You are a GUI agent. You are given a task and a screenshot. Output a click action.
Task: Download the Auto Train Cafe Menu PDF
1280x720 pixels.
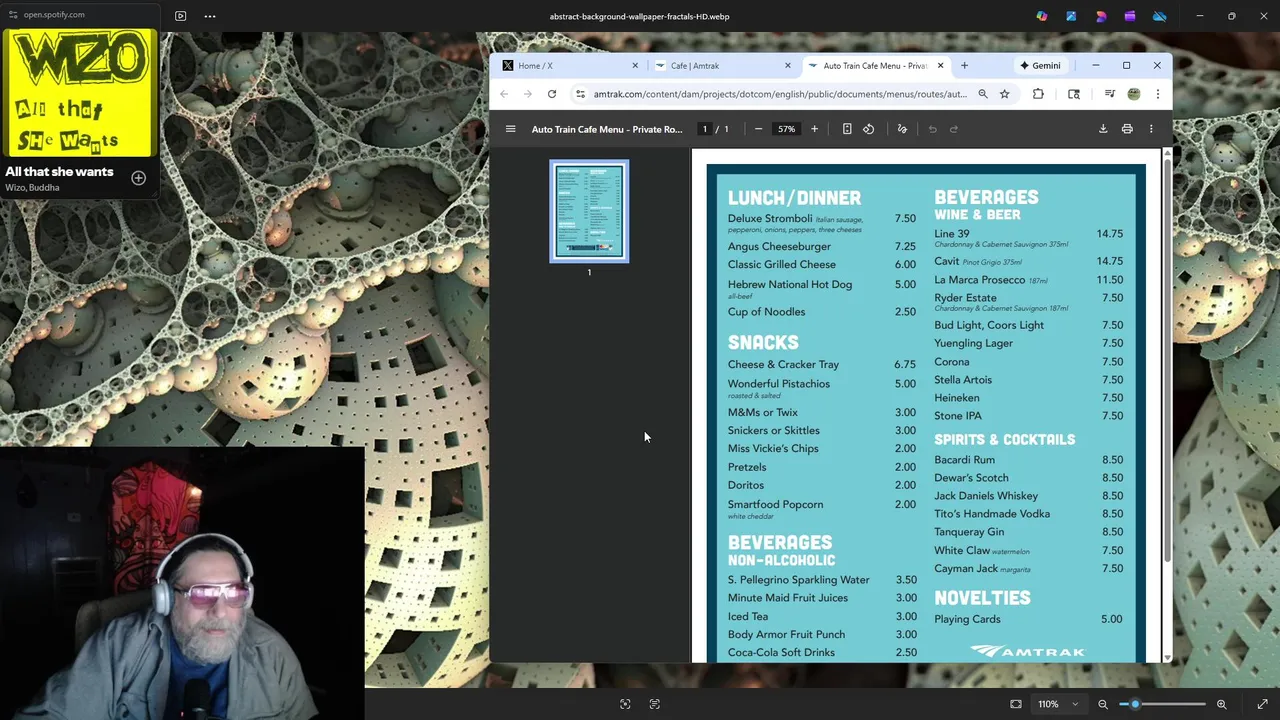(1103, 129)
